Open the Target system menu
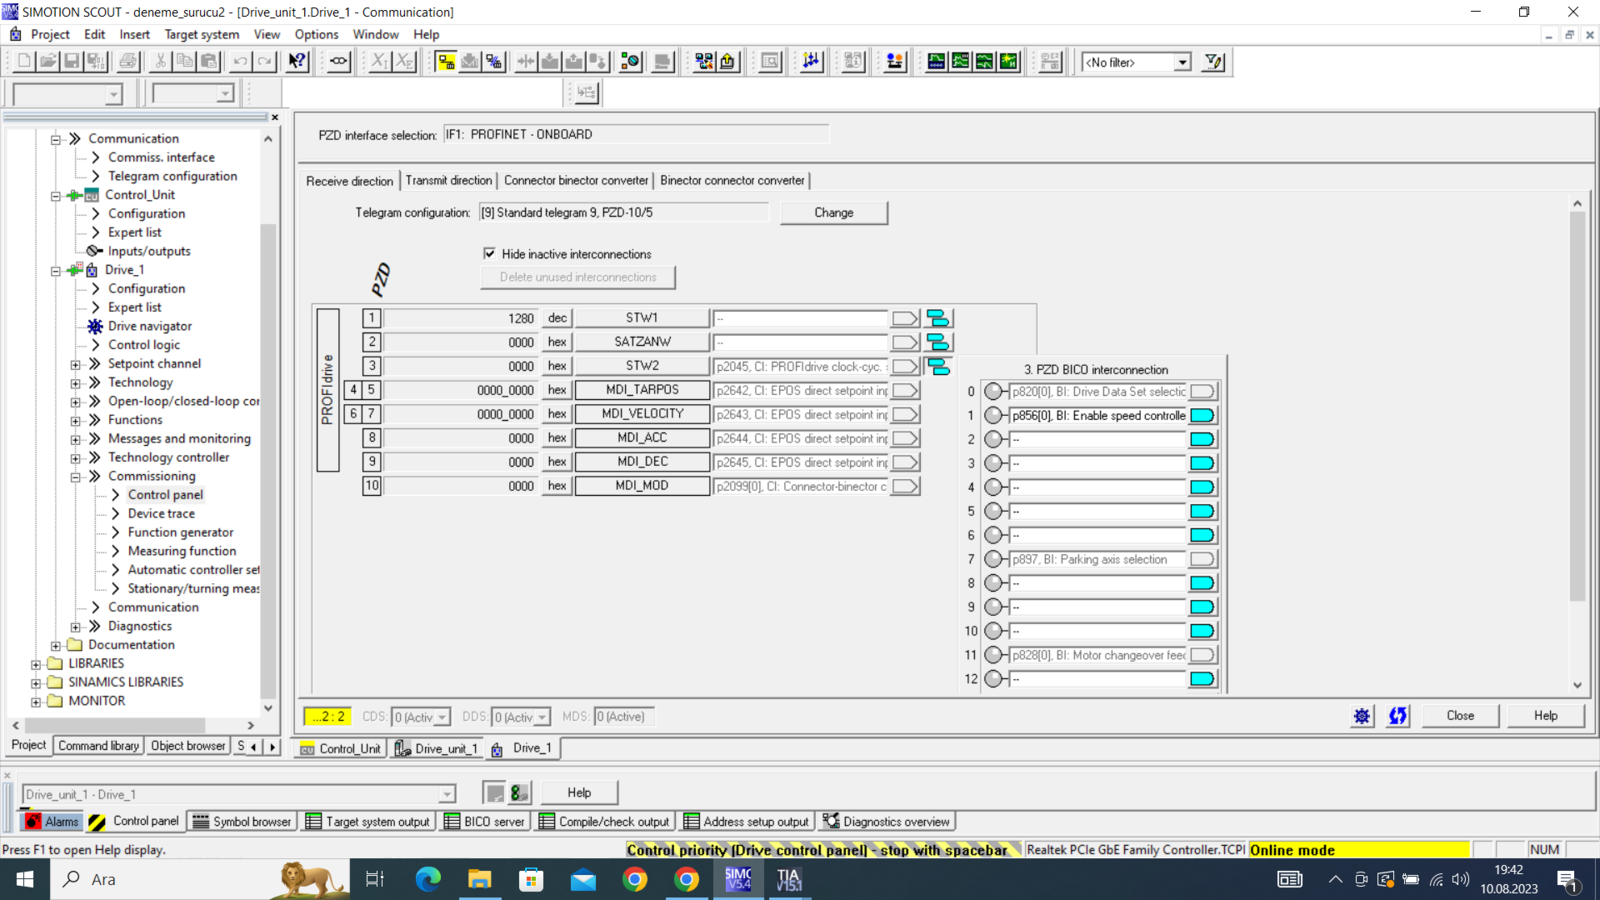Viewport: 1600px width, 900px height. (202, 34)
